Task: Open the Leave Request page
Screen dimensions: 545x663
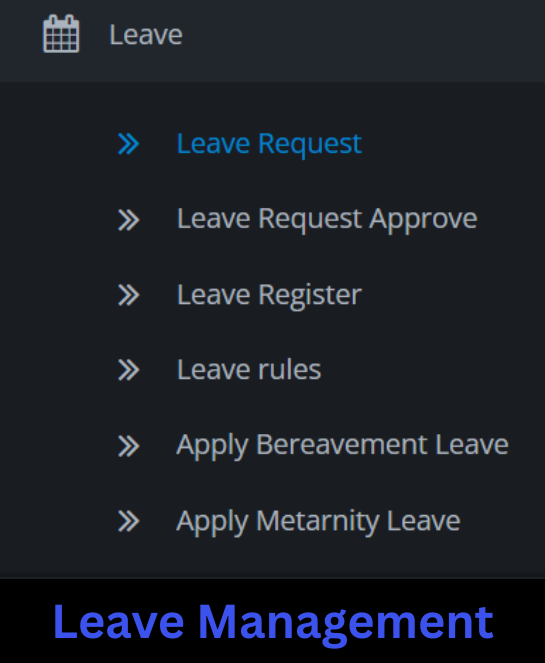Action: 269,144
